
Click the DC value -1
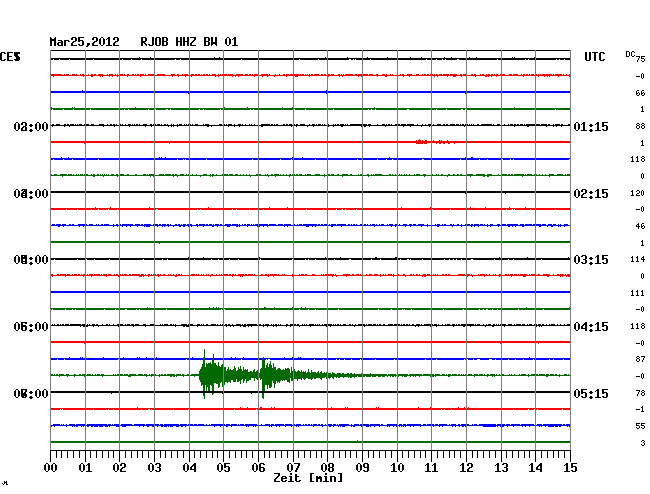tap(640, 409)
